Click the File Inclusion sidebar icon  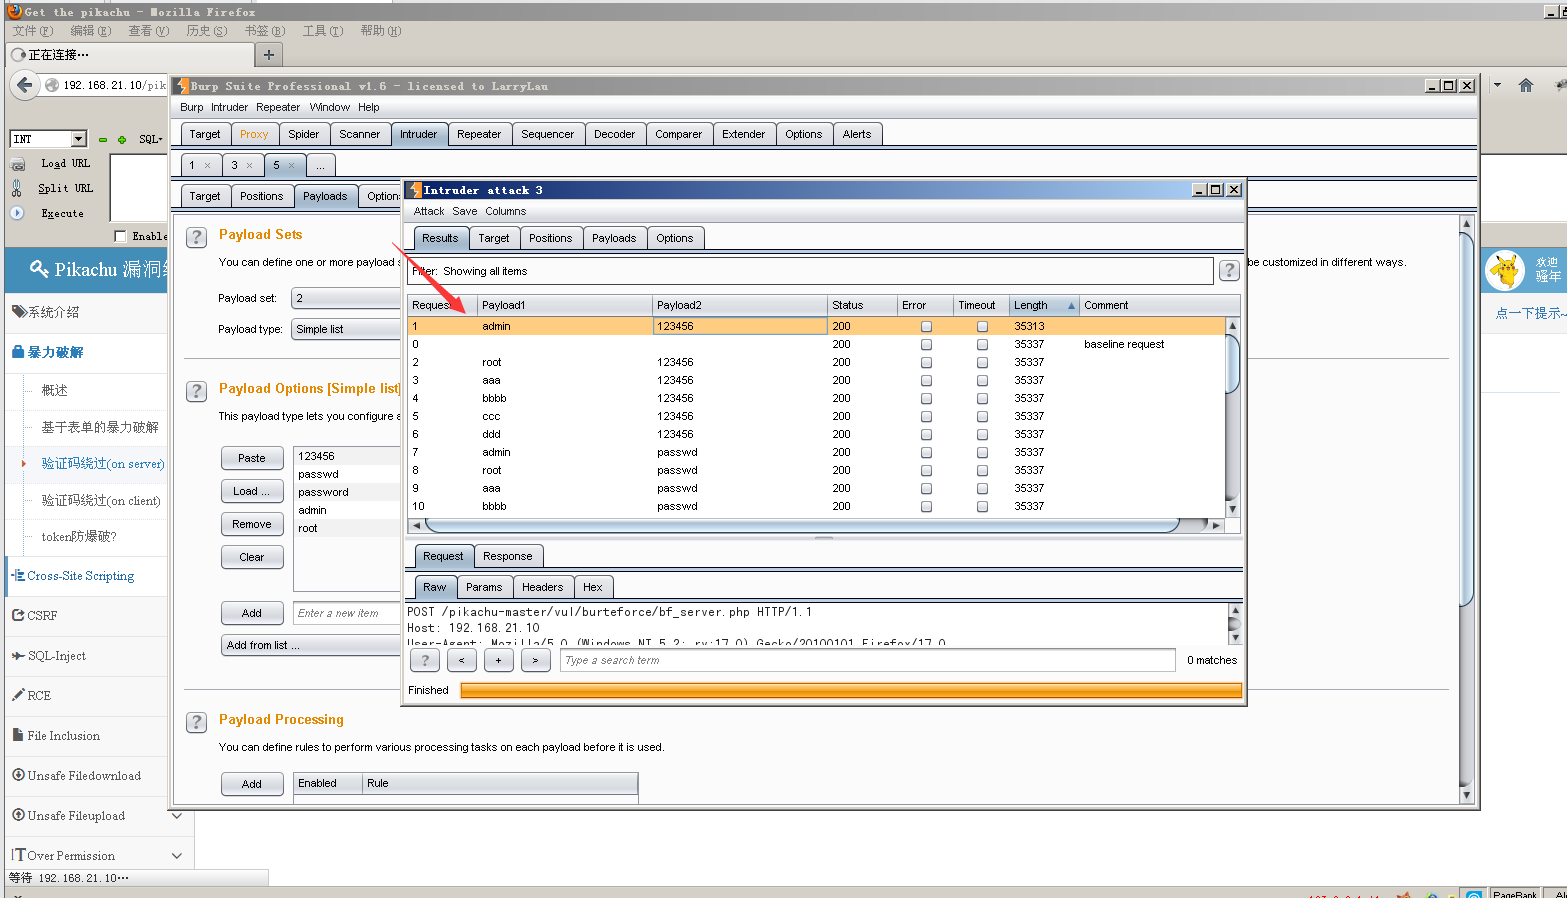coord(18,735)
